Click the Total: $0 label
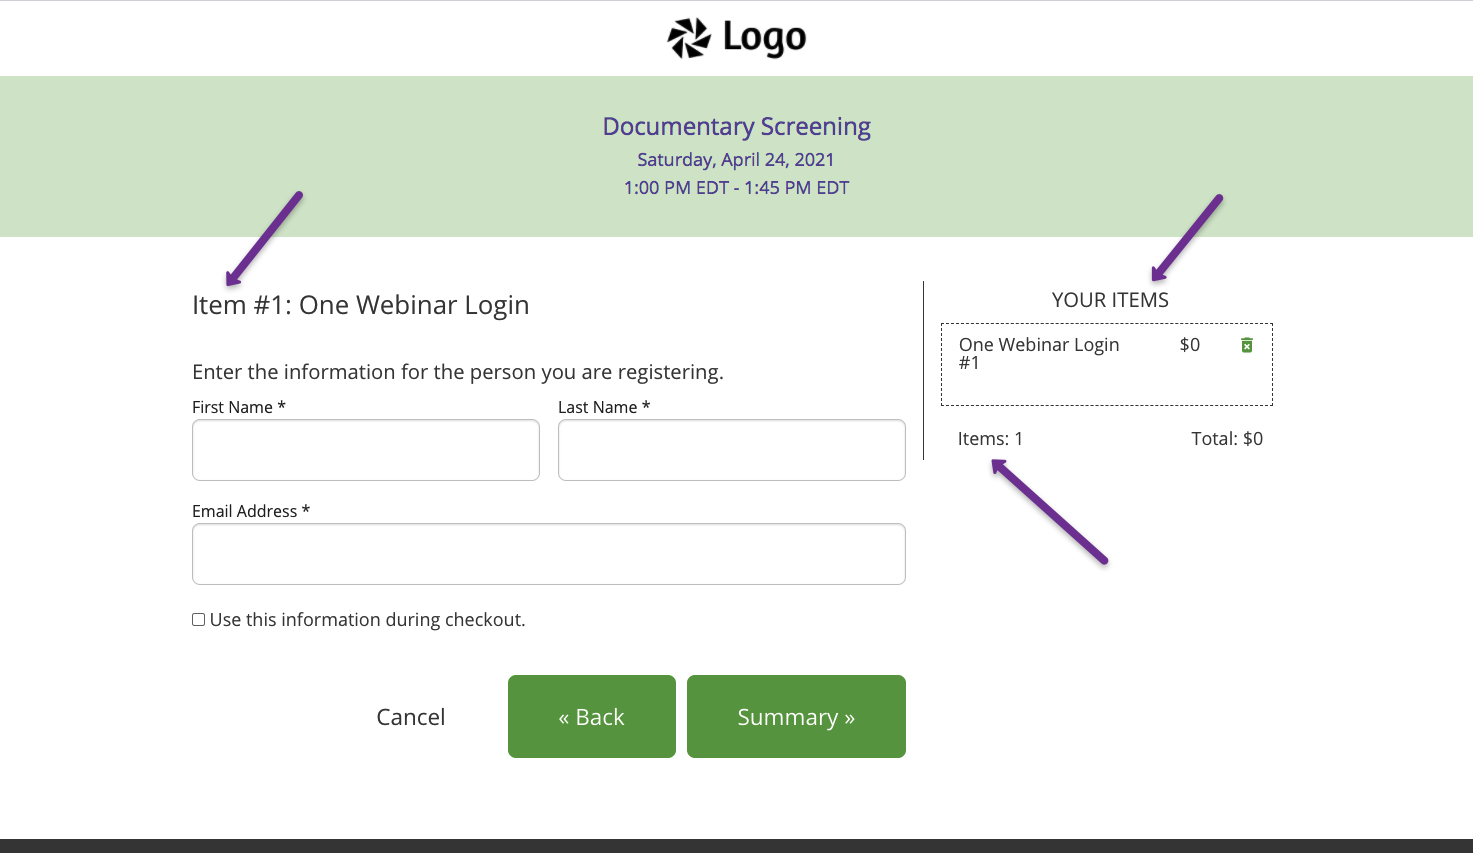 pyautogui.click(x=1227, y=439)
